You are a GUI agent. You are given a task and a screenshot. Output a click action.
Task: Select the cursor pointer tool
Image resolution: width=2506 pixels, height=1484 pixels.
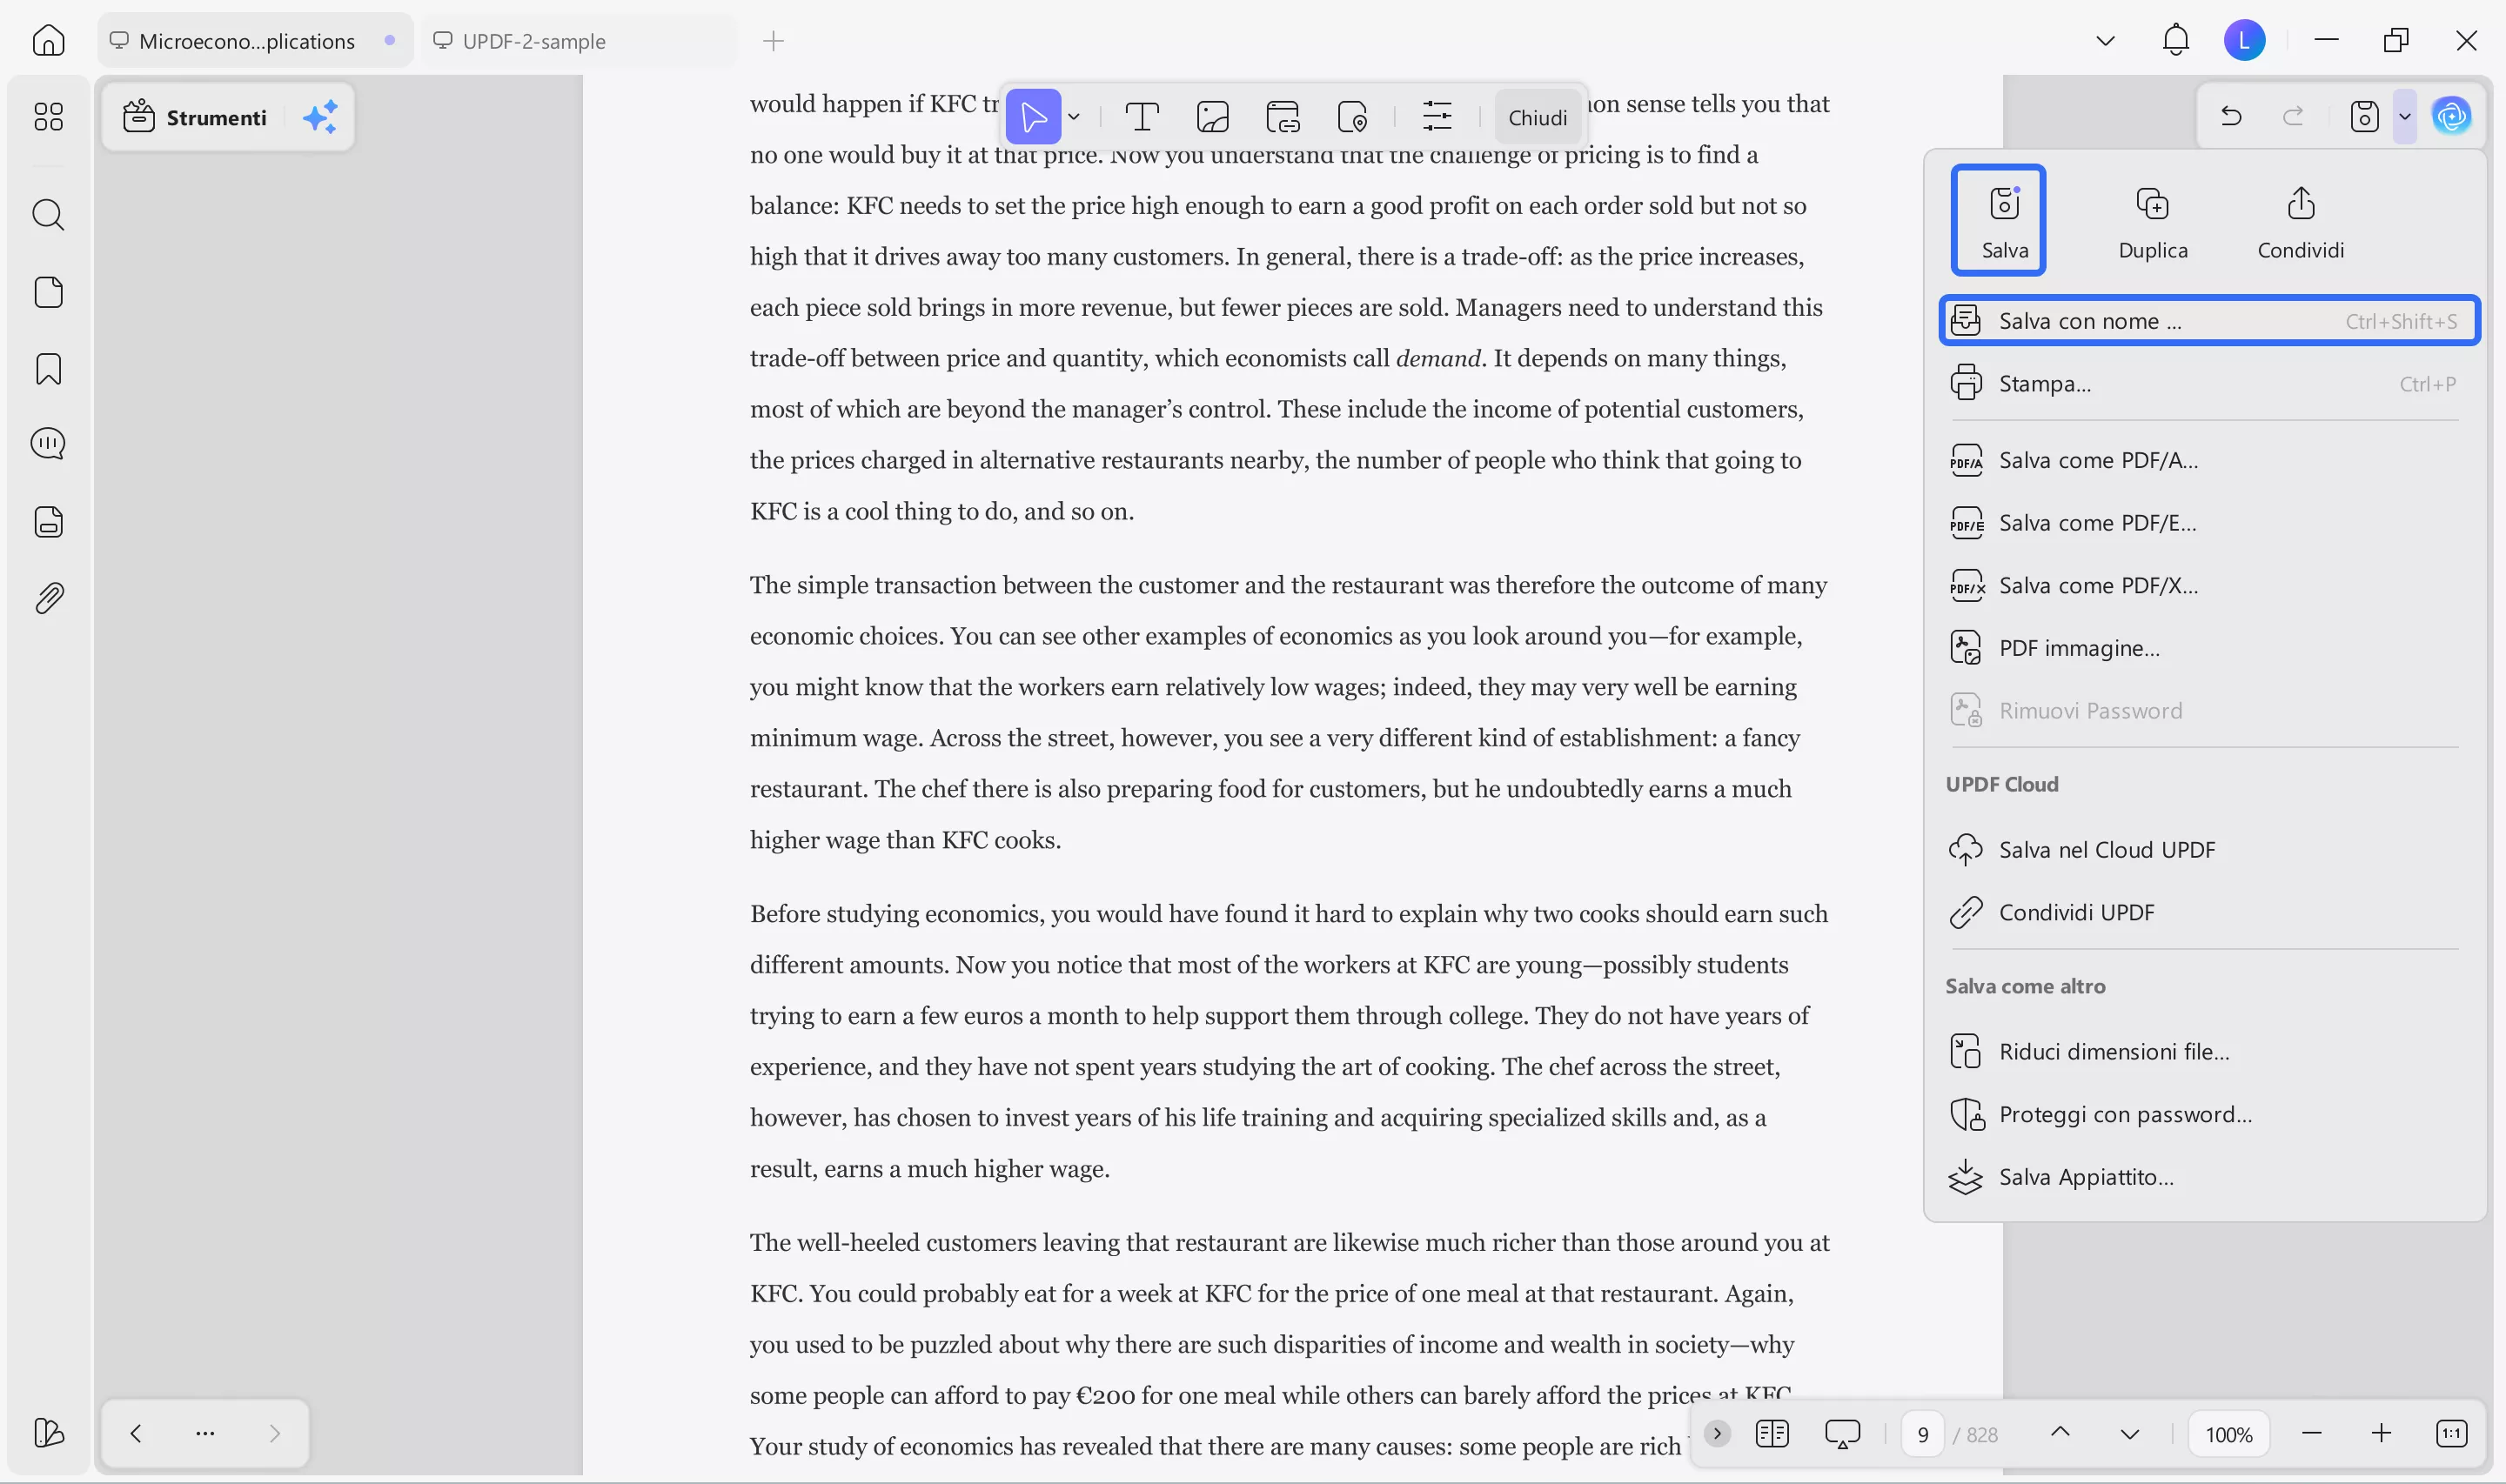click(x=1033, y=117)
